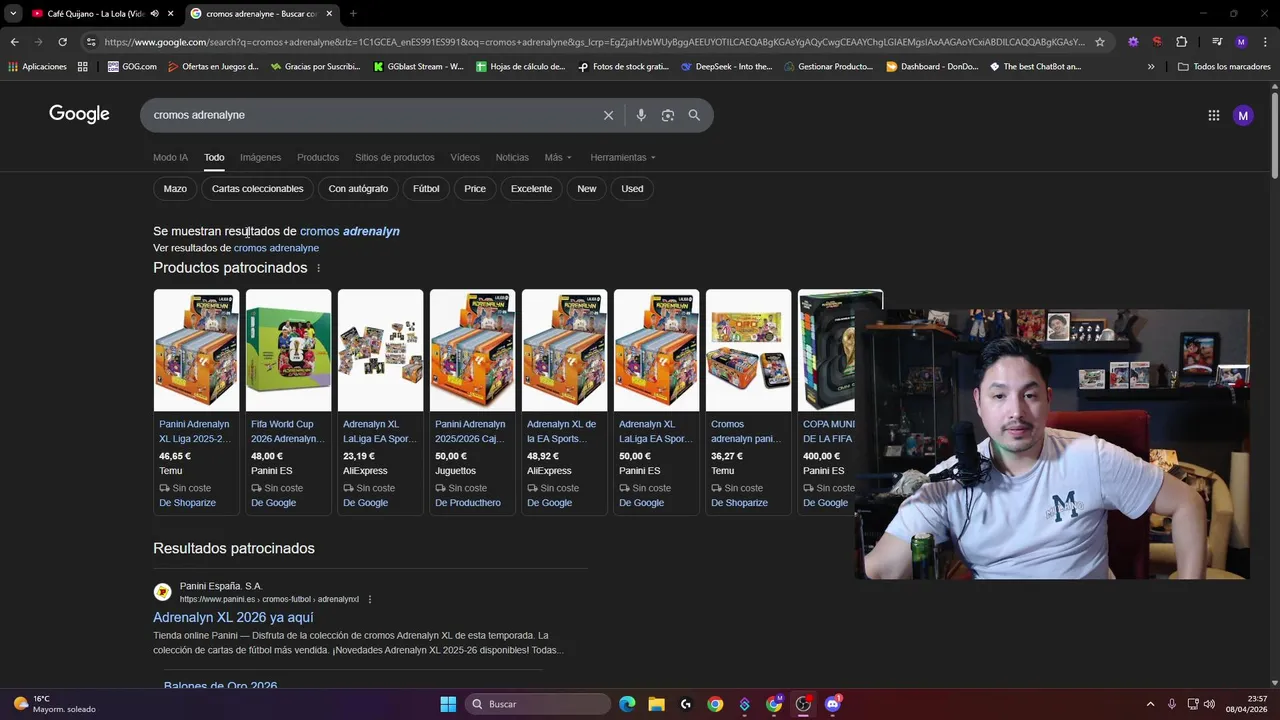Open the Fifa World Cup 2026 product image
This screenshot has height=720, width=1280.
click(x=288, y=350)
